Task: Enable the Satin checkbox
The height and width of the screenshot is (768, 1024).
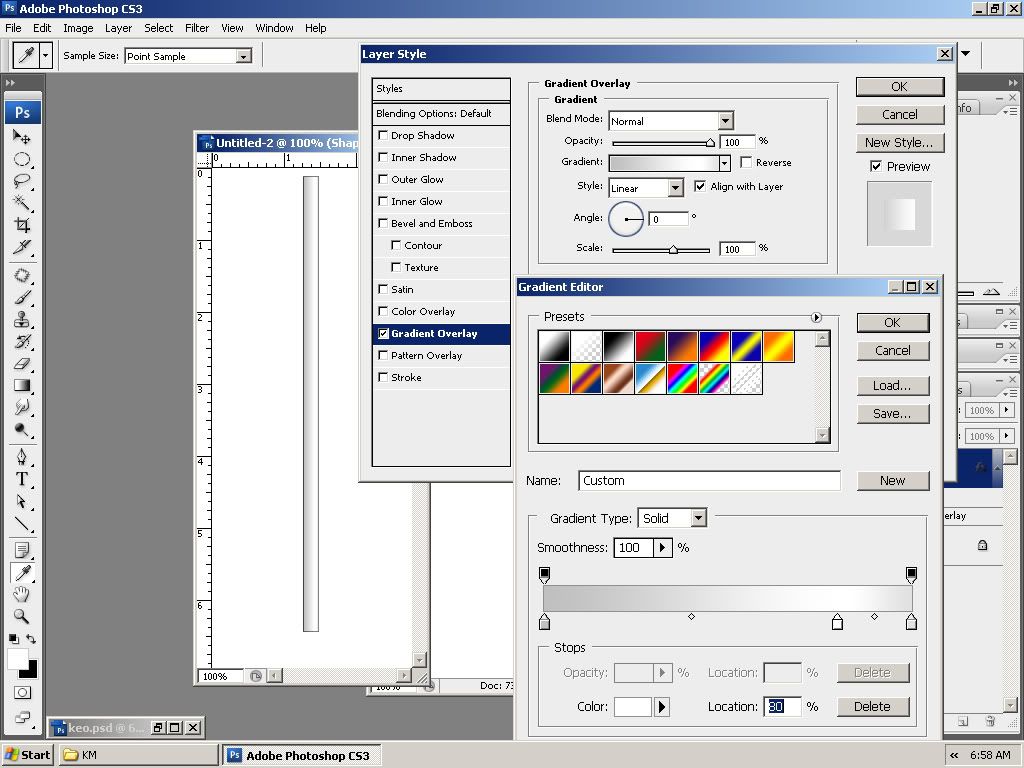Action: [383, 289]
